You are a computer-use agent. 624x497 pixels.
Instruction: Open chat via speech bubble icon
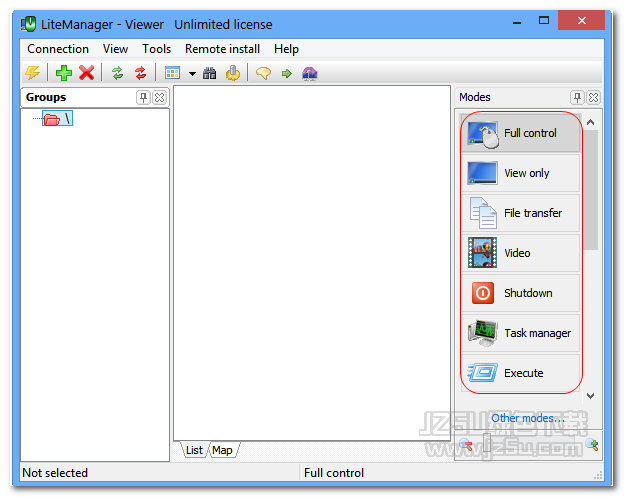pos(263,73)
